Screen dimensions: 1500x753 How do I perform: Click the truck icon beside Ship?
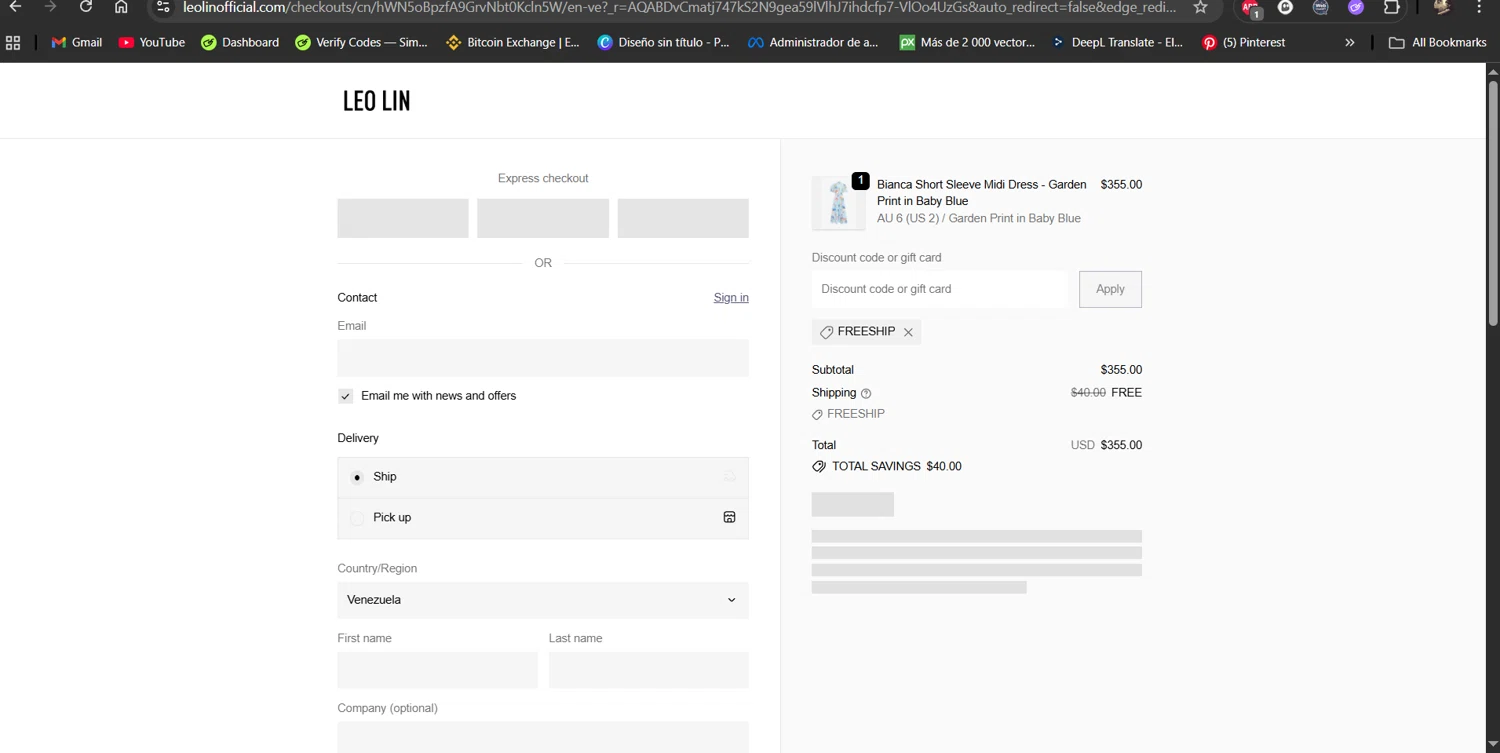[x=729, y=477]
